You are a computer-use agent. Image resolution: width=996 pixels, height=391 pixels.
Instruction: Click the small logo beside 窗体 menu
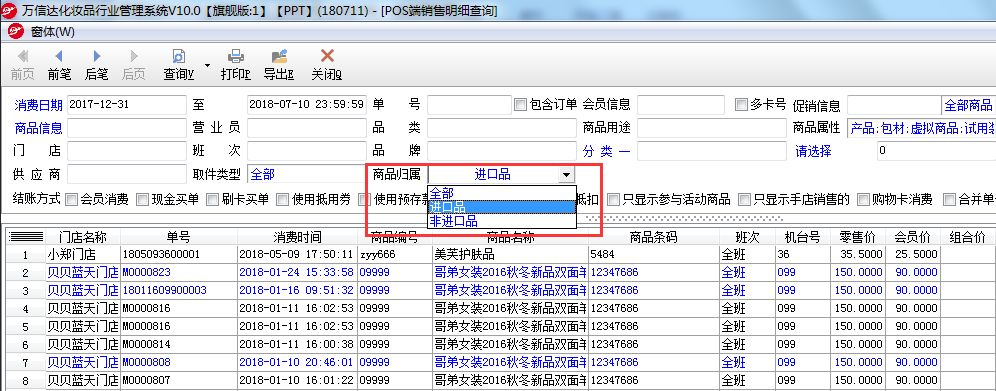pos(16,31)
